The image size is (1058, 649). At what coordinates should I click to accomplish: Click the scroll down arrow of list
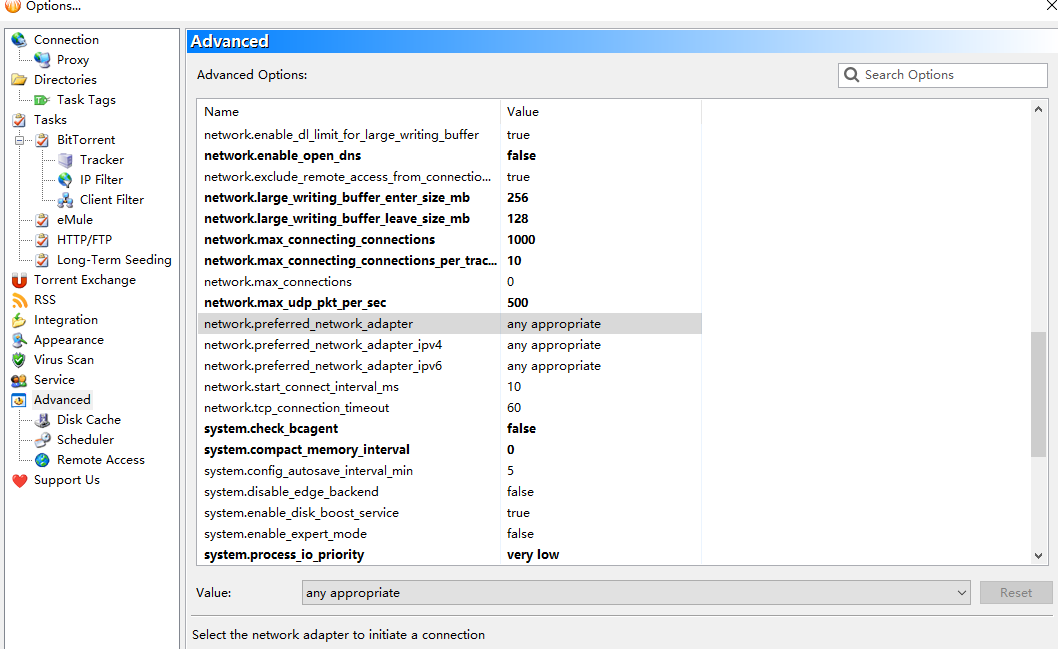tap(1039, 556)
